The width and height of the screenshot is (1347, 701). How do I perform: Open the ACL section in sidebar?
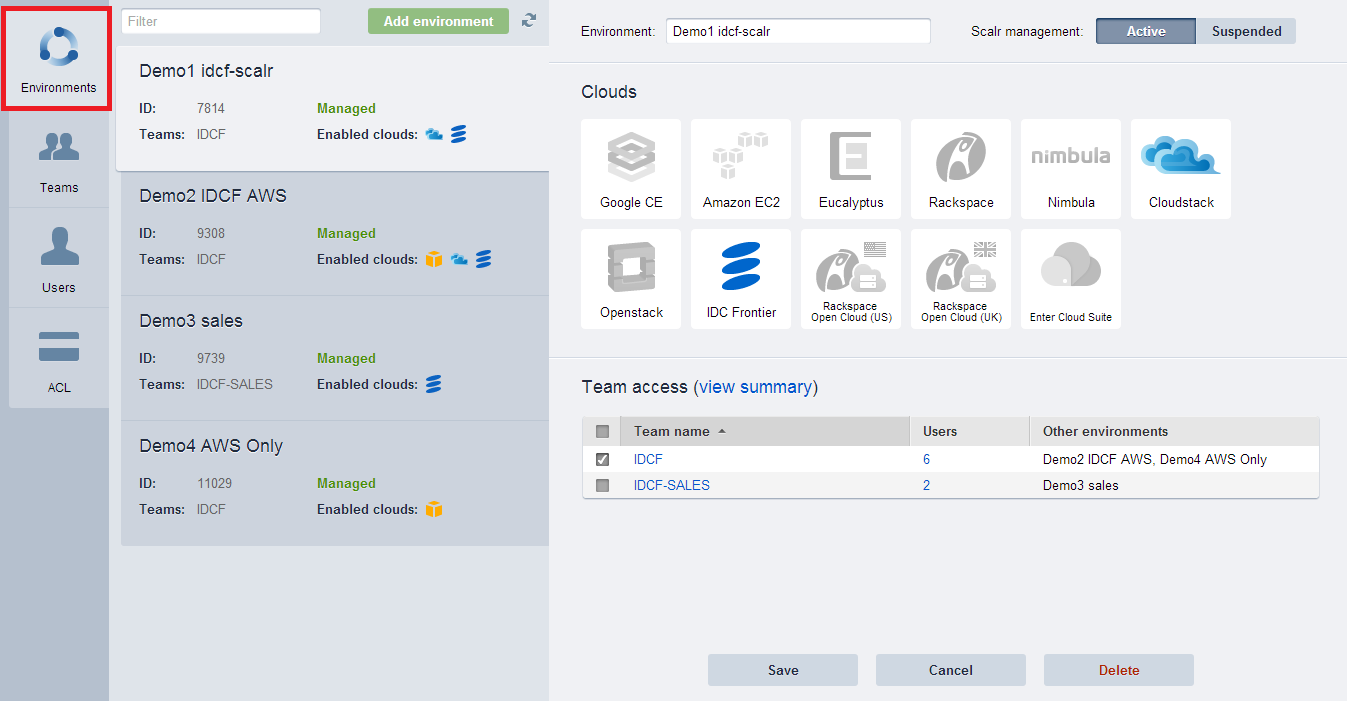[x=59, y=358]
